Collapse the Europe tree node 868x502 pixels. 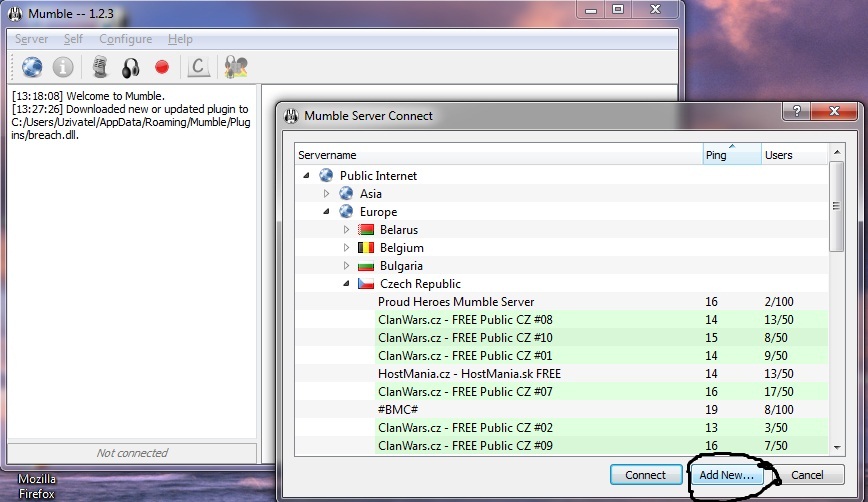(x=326, y=211)
